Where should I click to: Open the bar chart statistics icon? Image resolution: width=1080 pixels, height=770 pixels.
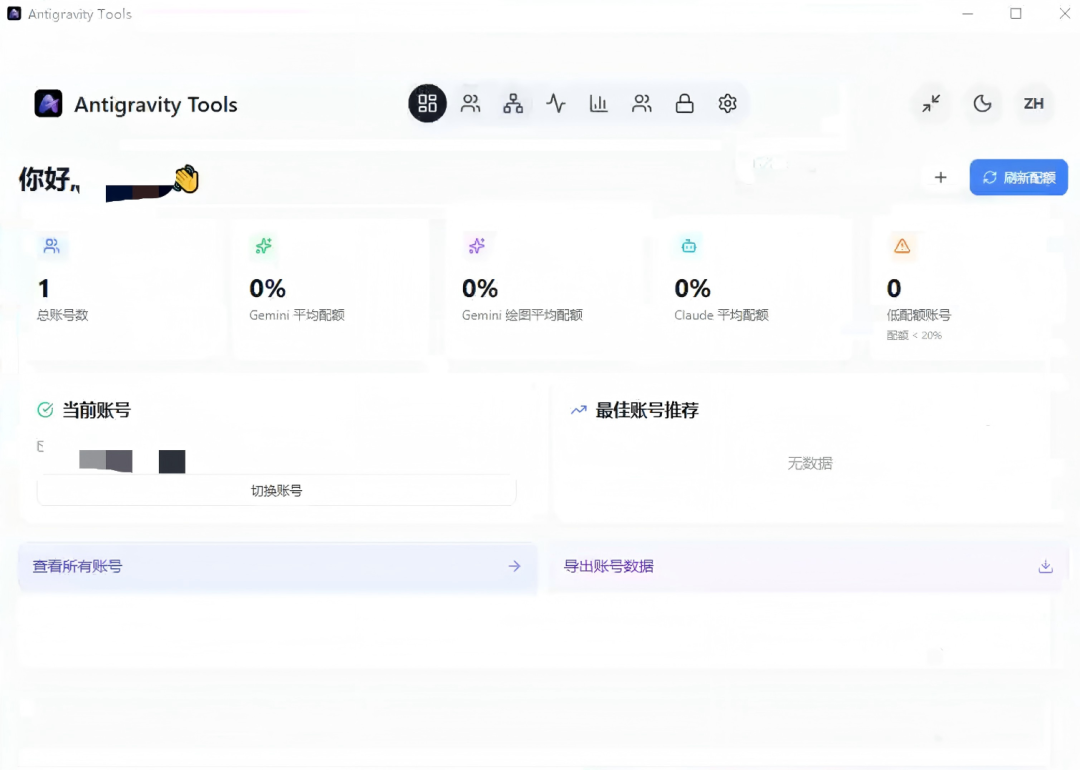coord(599,103)
